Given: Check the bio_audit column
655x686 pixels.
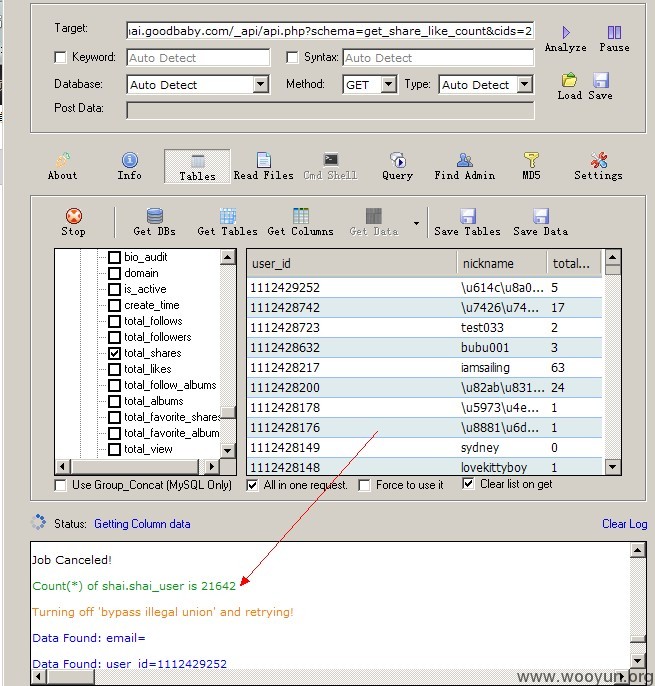Looking at the screenshot, I should [x=115, y=257].
